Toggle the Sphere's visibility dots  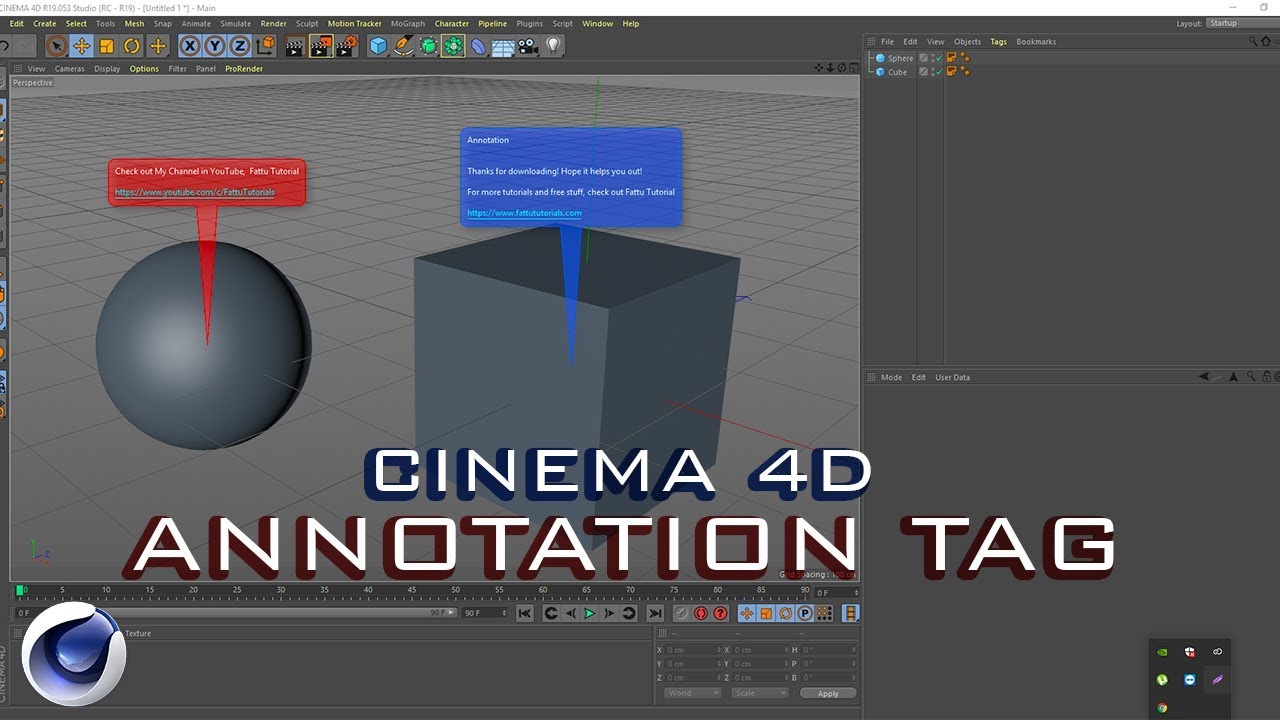click(x=932, y=58)
